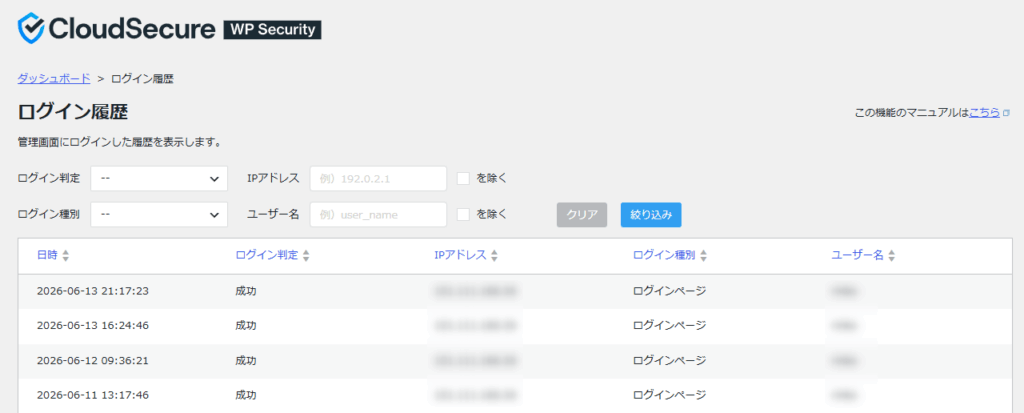Check を除く box for IPアドレス
The width and height of the screenshot is (1024, 413).
coord(464,178)
